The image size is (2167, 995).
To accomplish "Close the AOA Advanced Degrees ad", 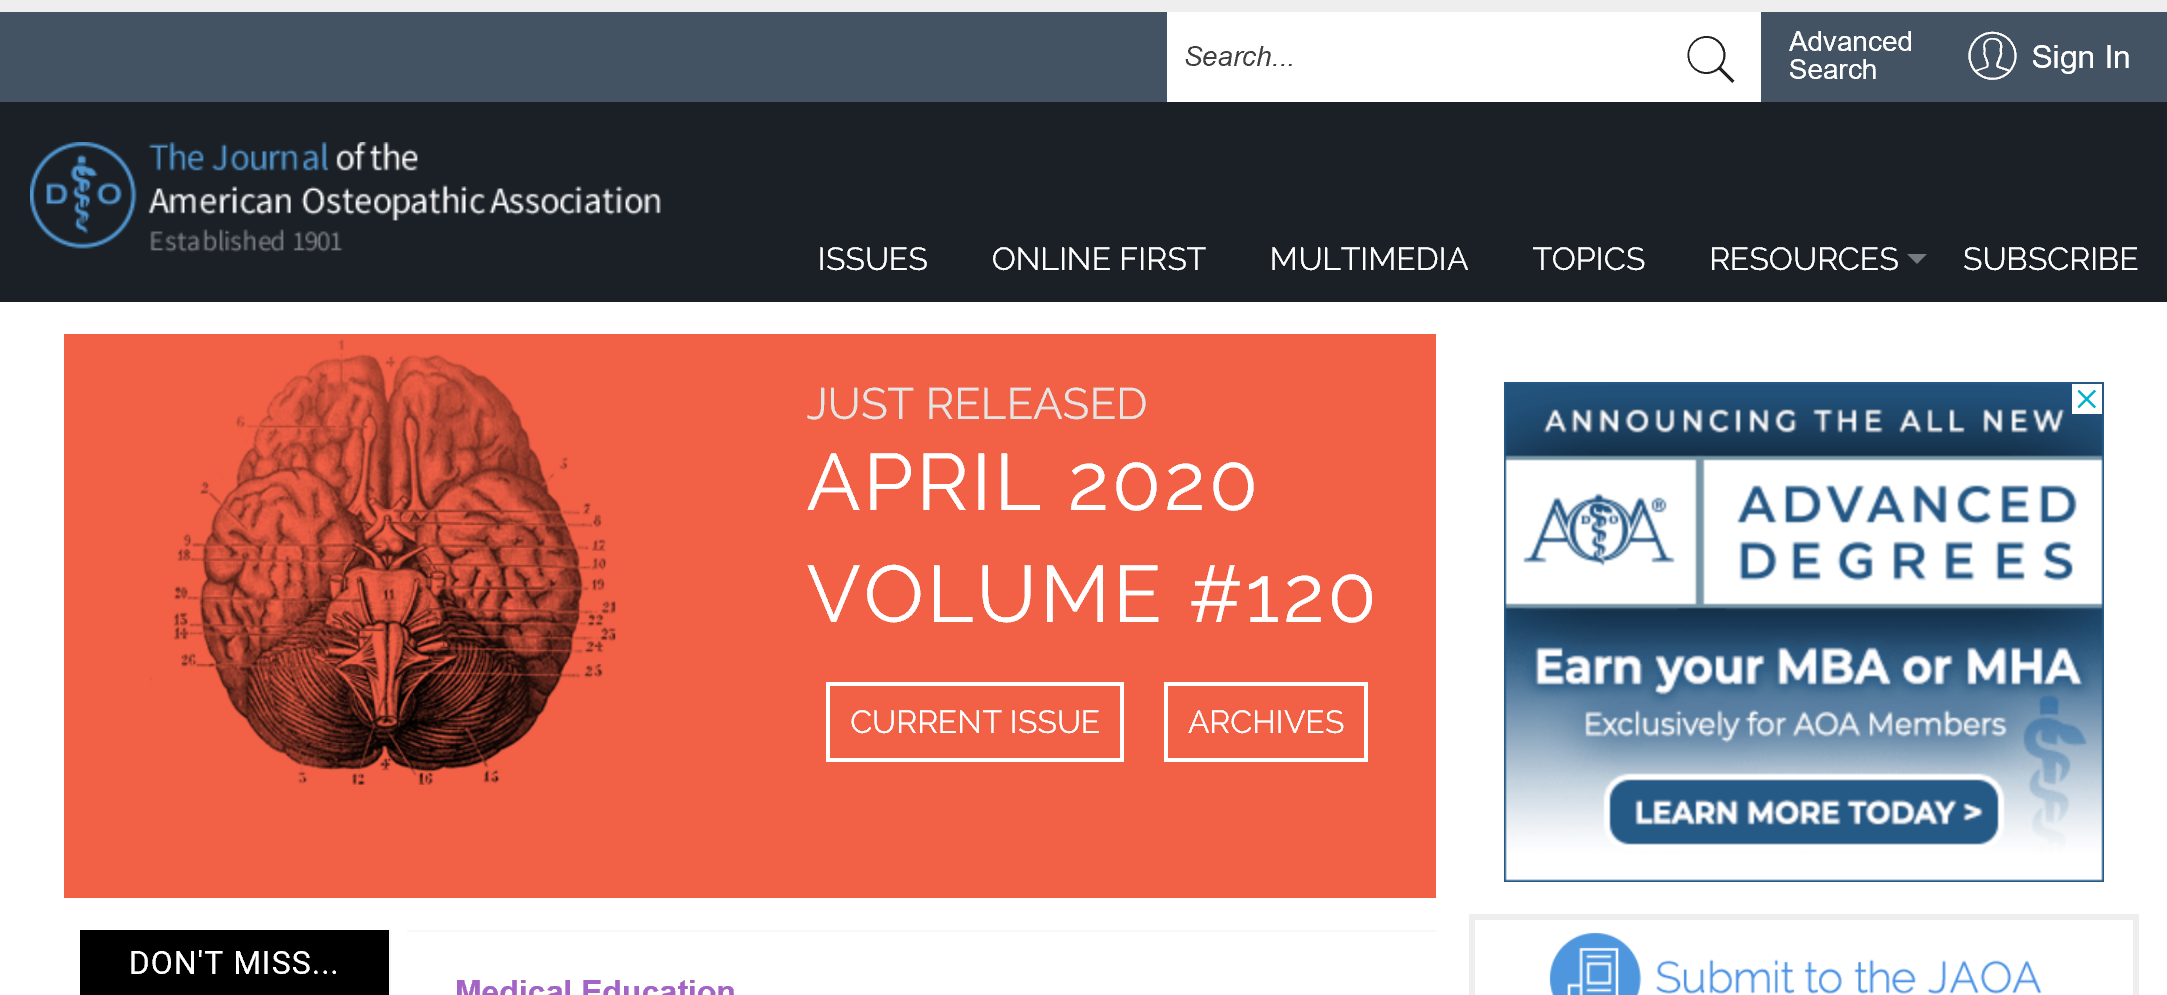I will point(2087,399).
